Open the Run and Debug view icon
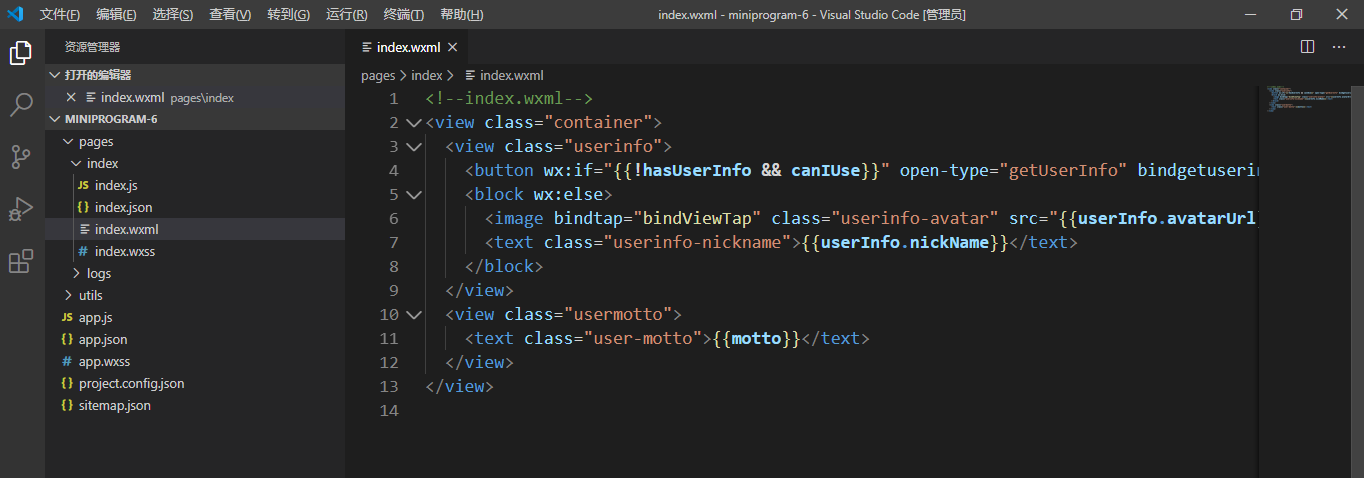The width and height of the screenshot is (1364, 478). [x=21, y=209]
